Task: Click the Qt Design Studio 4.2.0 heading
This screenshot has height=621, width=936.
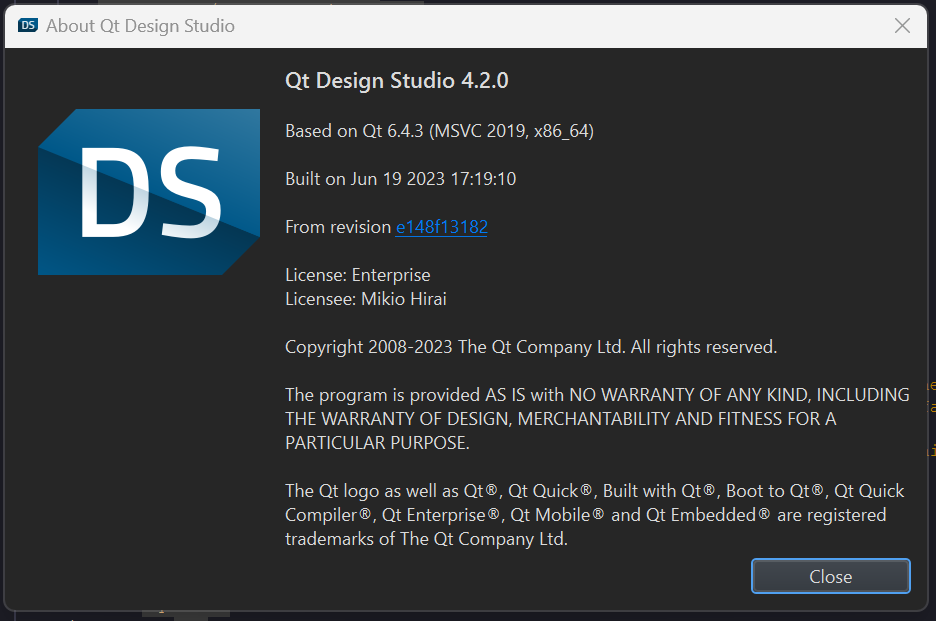Action: 397,81
